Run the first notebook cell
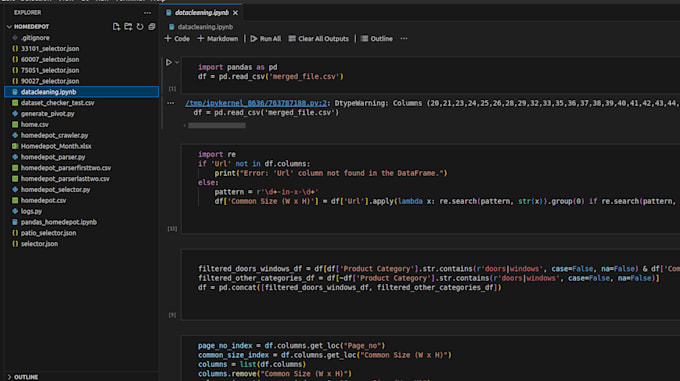Image resolution: width=680 pixels, height=381 pixels. tap(169, 62)
